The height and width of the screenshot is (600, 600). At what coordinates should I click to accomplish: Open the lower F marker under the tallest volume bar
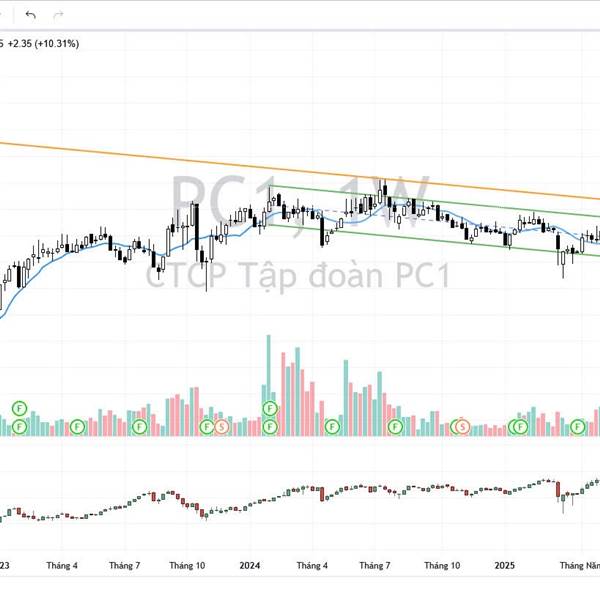click(x=270, y=427)
